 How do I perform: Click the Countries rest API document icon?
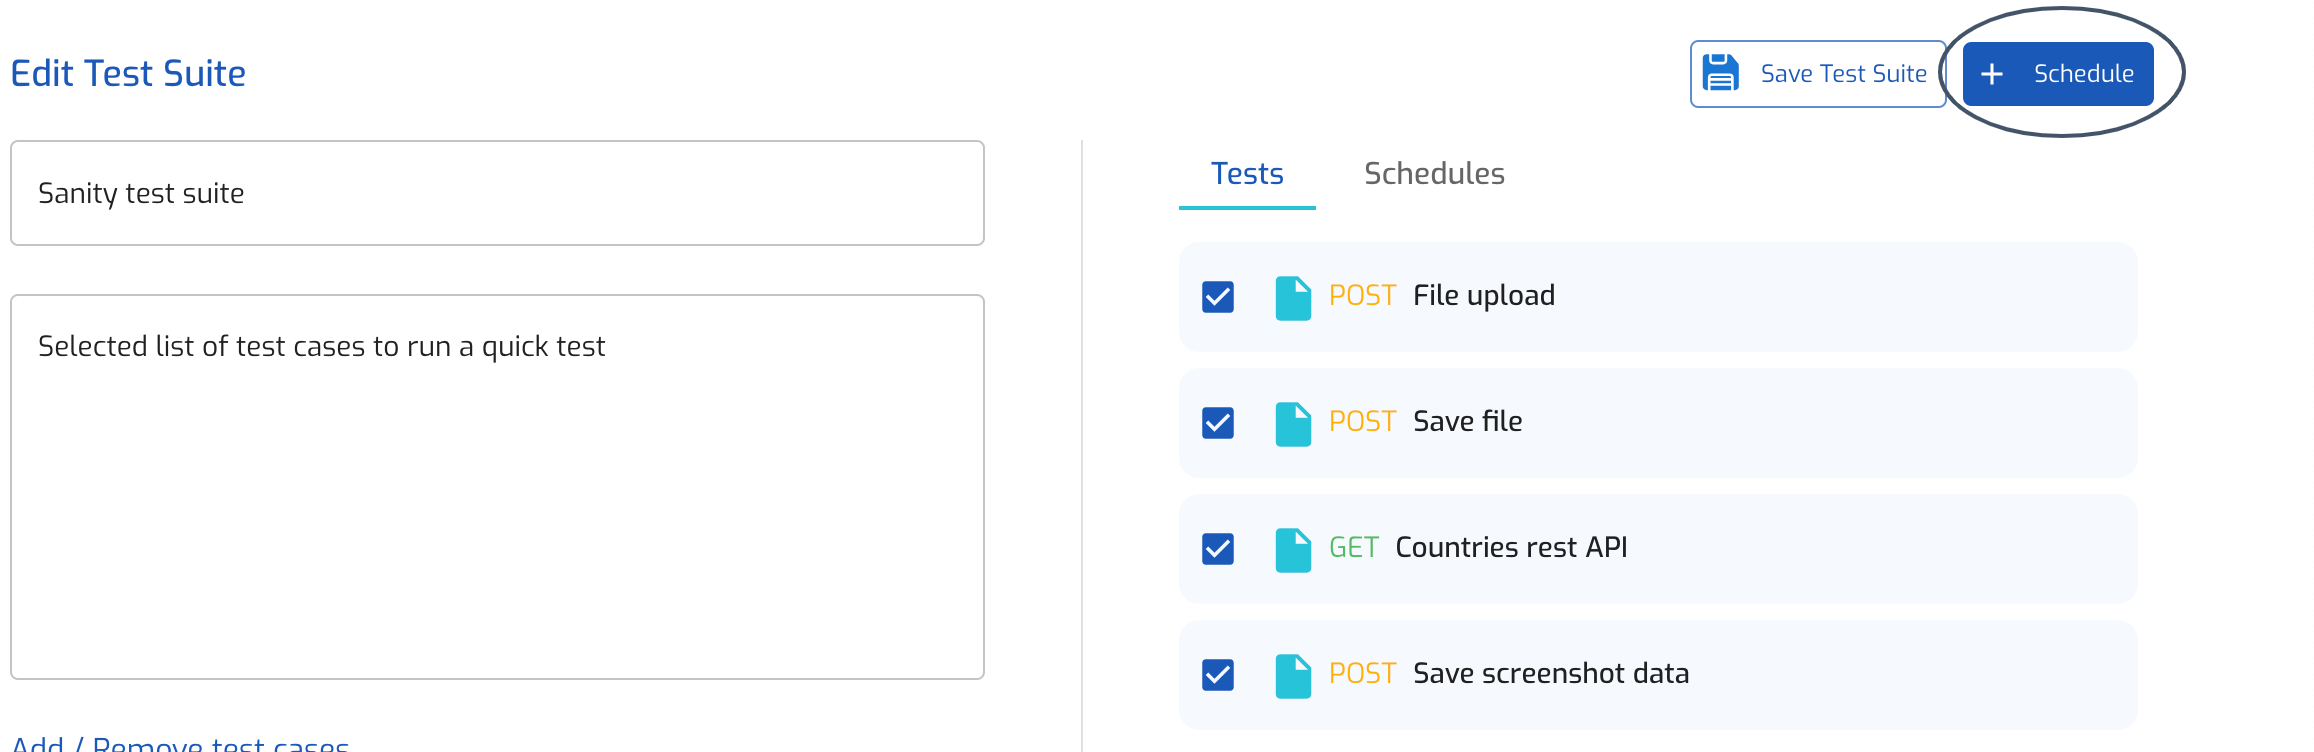pyautogui.click(x=1293, y=550)
